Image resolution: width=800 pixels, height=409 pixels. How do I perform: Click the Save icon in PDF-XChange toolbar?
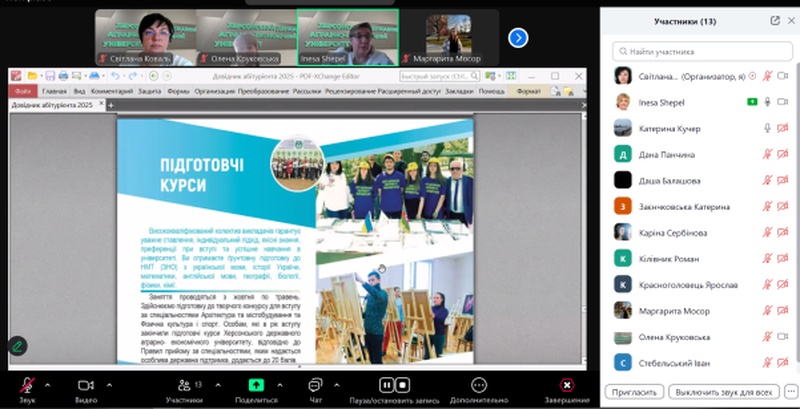click(x=50, y=76)
